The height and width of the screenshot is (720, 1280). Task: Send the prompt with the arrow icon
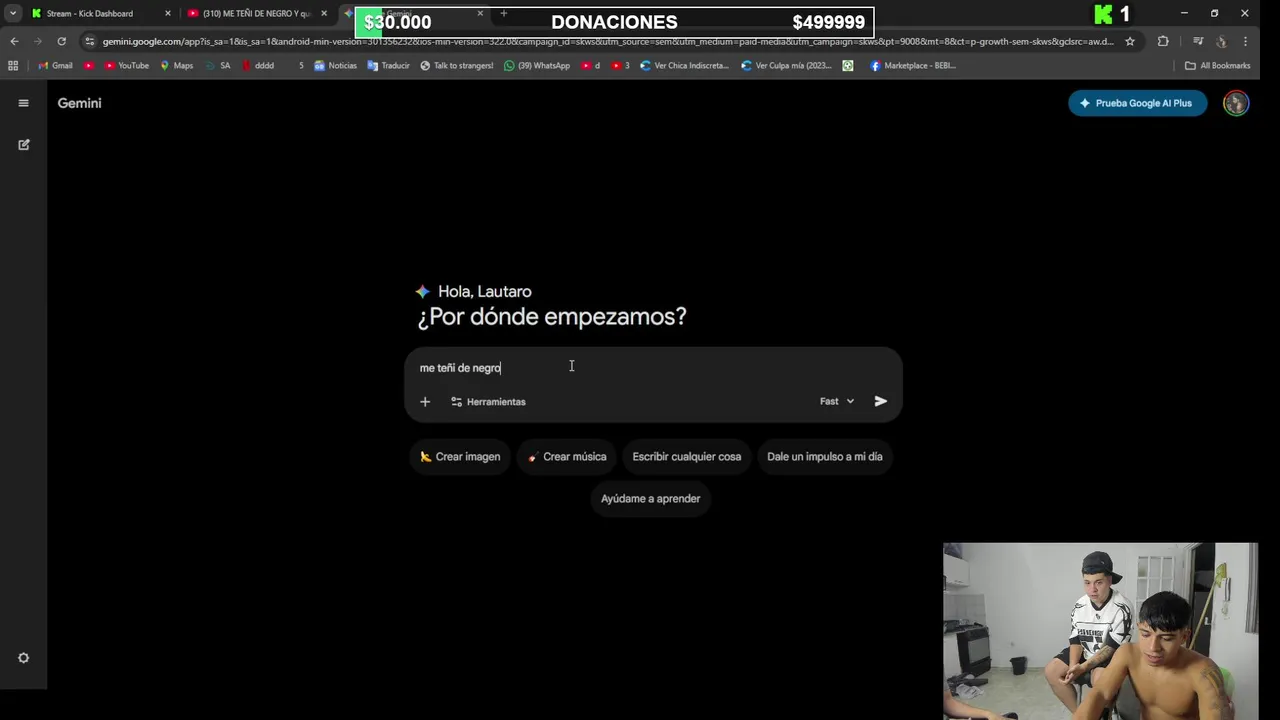coord(881,401)
